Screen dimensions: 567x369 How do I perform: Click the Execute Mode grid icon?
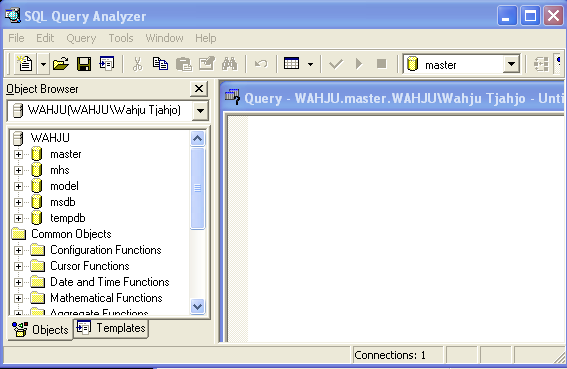[x=291, y=63]
